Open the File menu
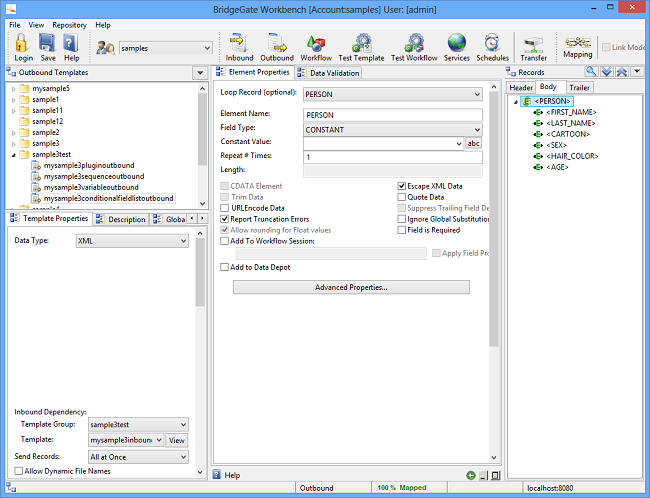The image size is (650, 498). [15, 25]
